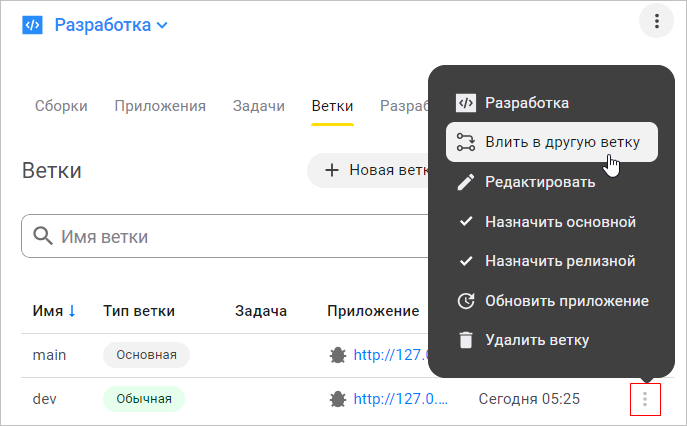Screen dimensions: 687x426
Task: Click the pencil edit icon in menu
Action: 466,182
